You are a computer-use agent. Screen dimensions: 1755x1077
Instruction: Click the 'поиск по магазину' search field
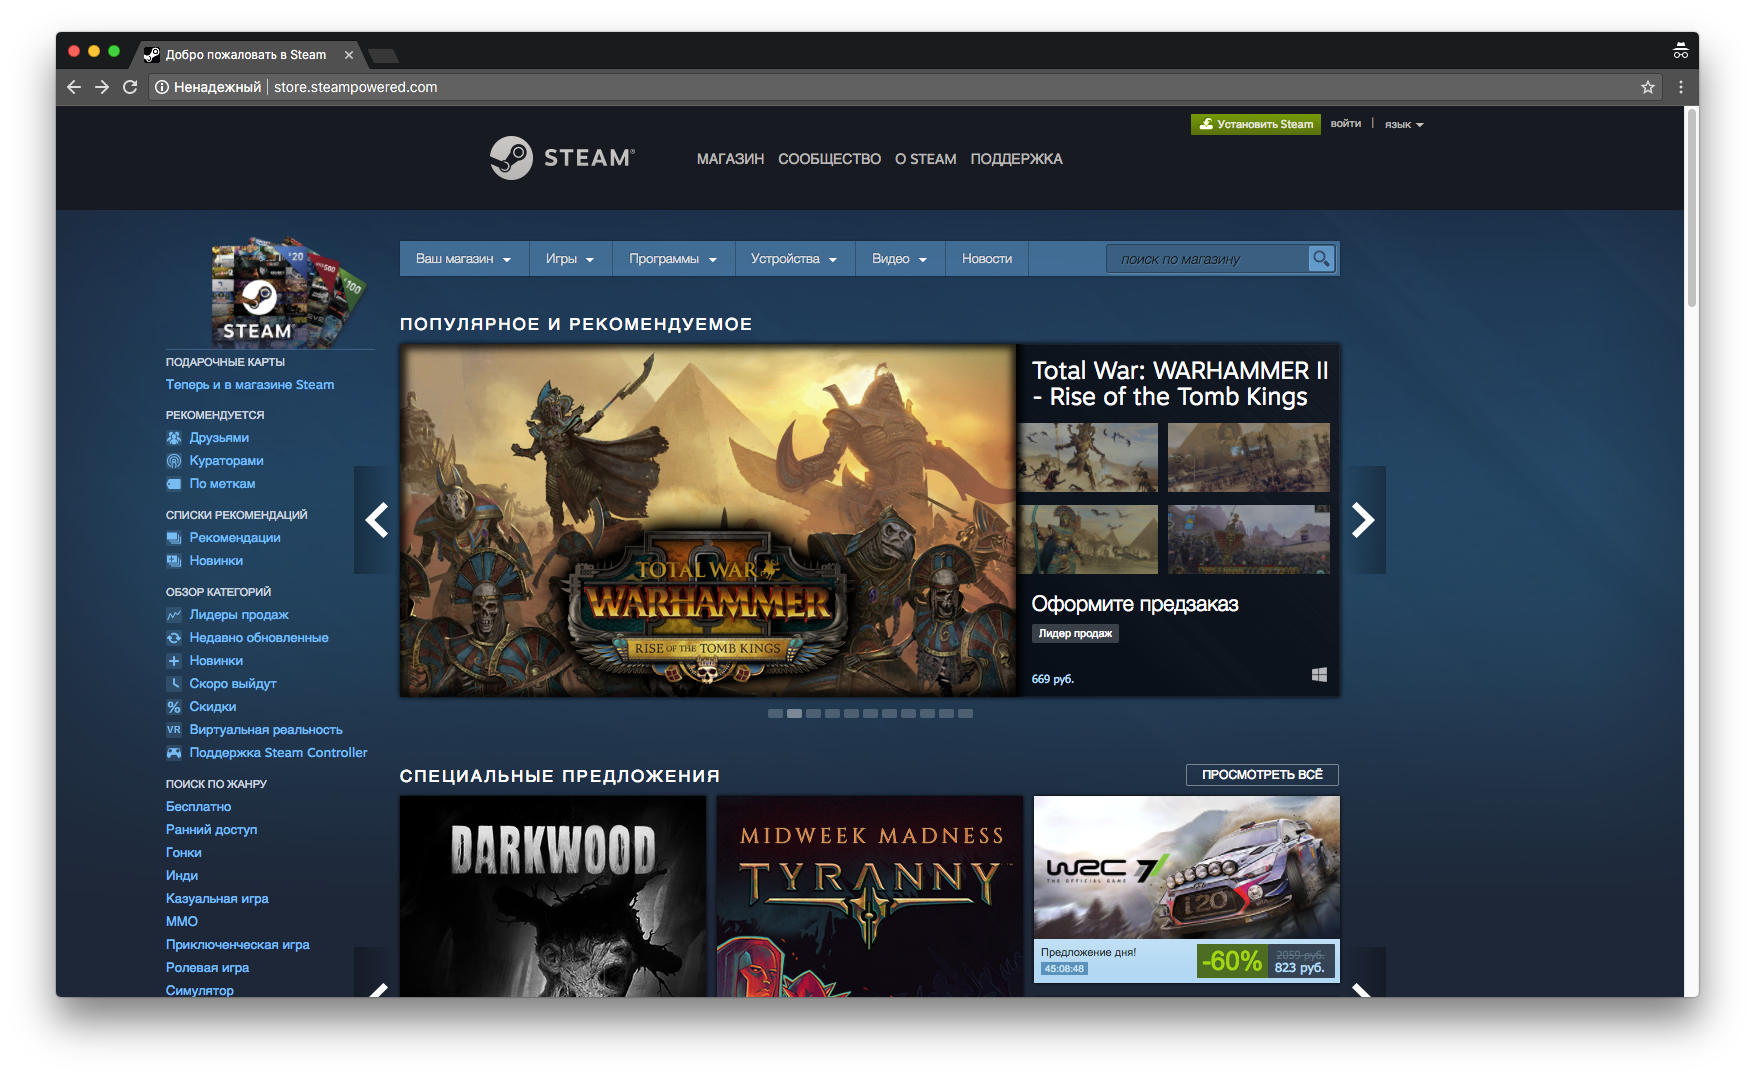click(1205, 259)
